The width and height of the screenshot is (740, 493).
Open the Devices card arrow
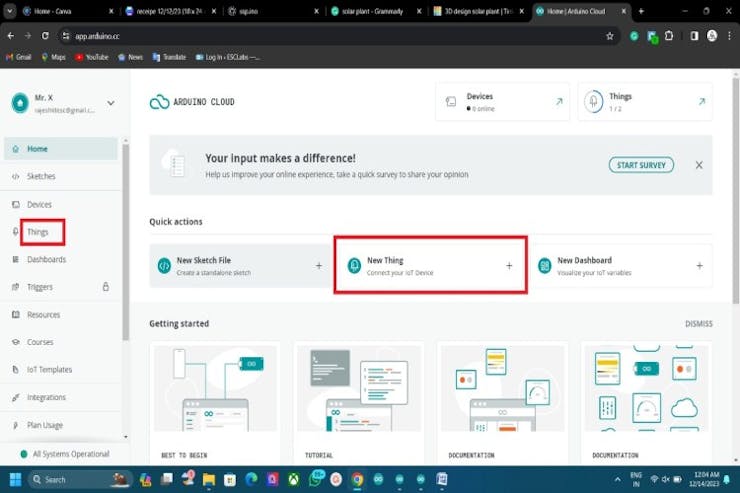tap(559, 101)
